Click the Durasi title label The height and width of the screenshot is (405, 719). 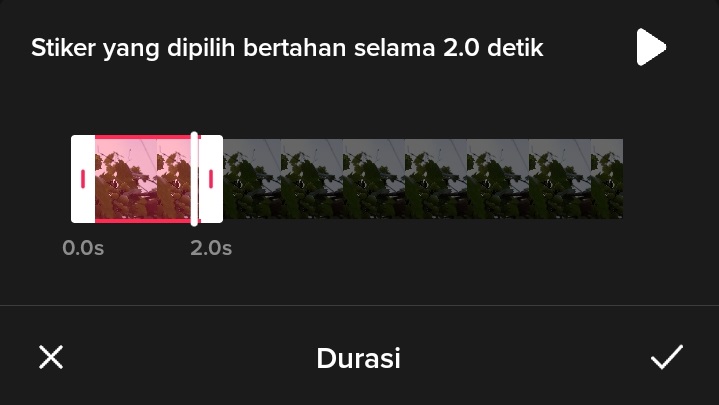[x=359, y=358]
